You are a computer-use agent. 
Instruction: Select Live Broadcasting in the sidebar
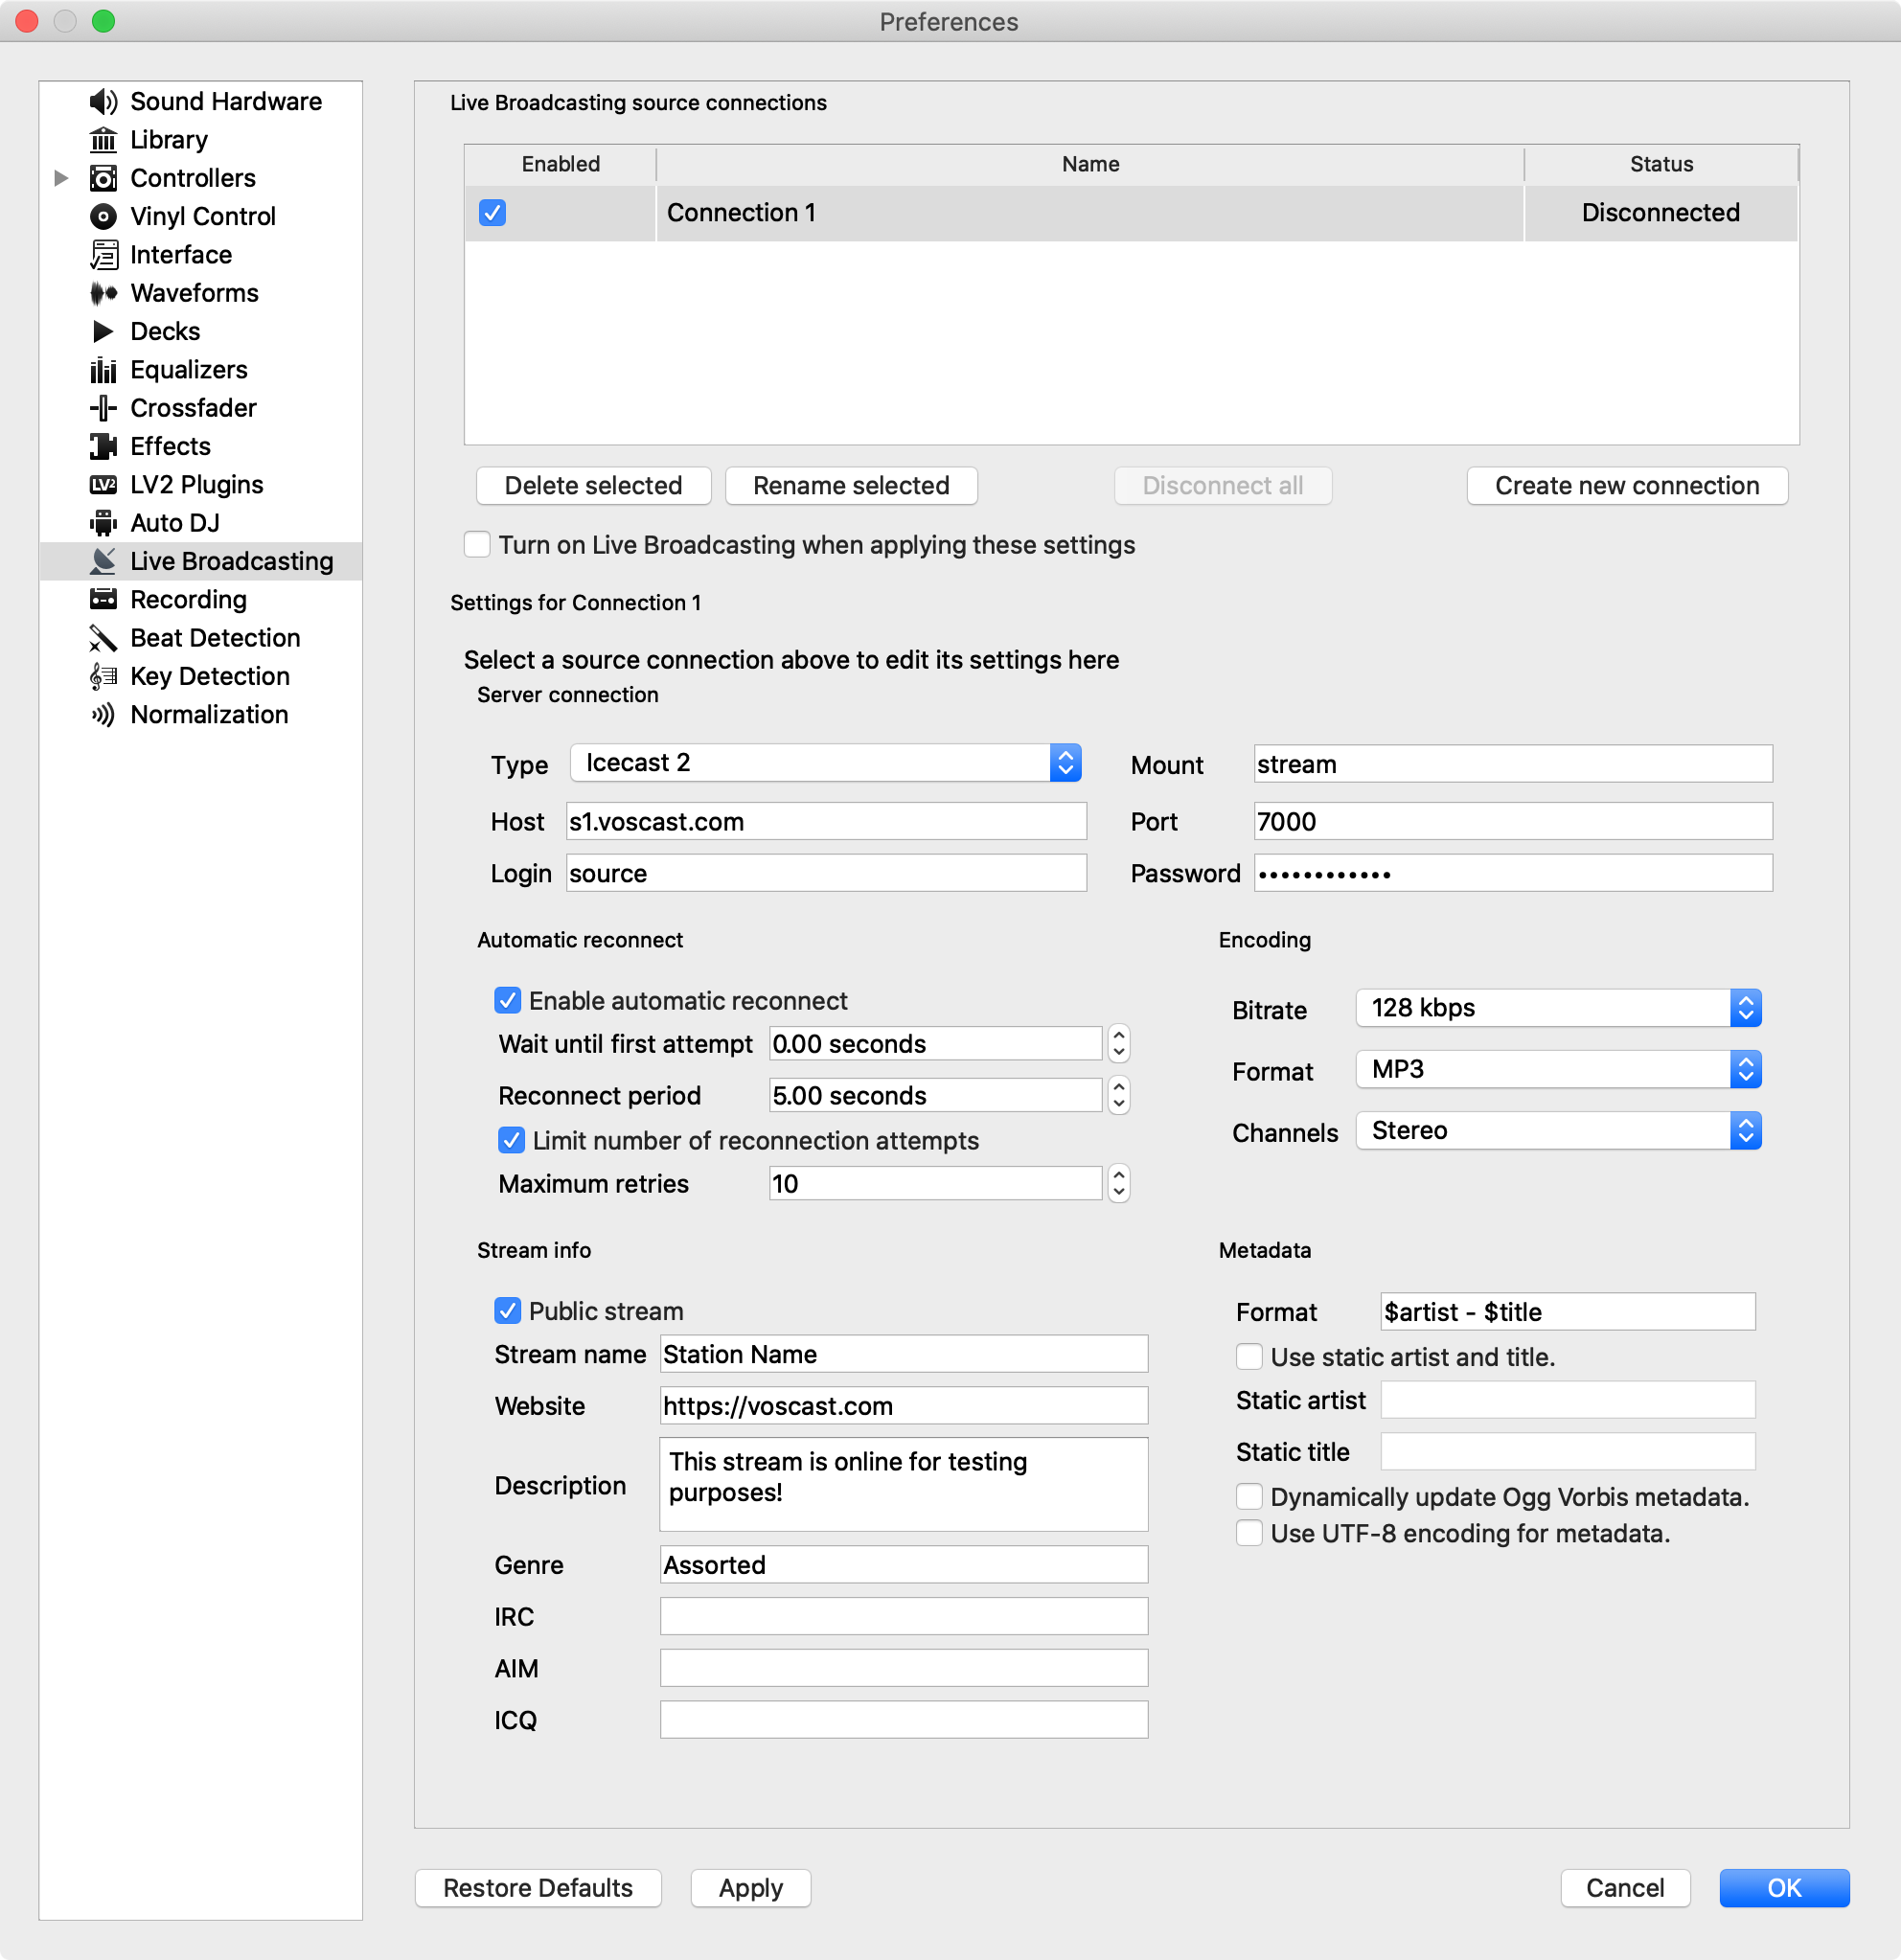coord(200,561)
